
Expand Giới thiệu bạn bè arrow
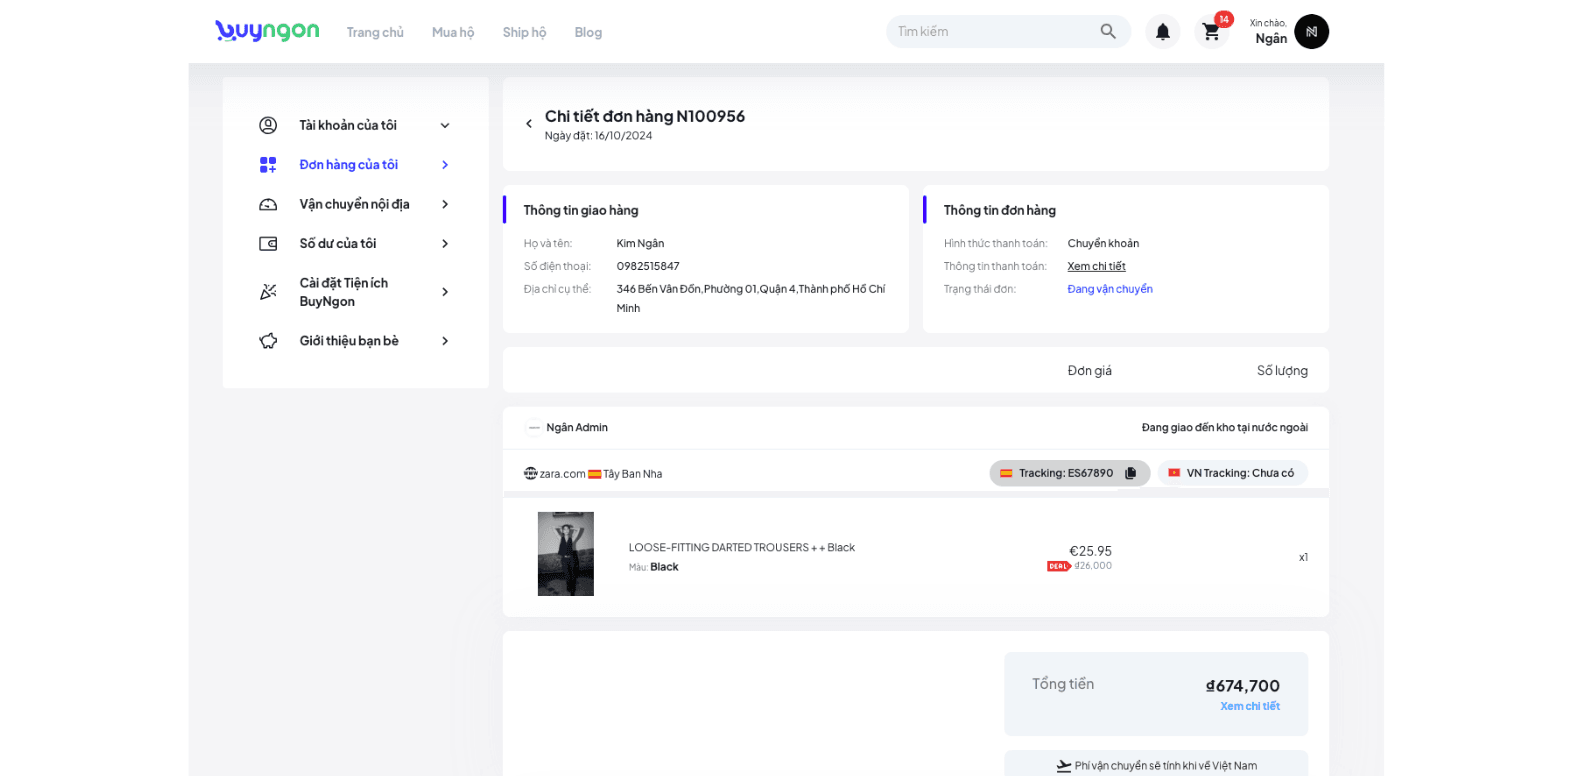click(445, 341)
